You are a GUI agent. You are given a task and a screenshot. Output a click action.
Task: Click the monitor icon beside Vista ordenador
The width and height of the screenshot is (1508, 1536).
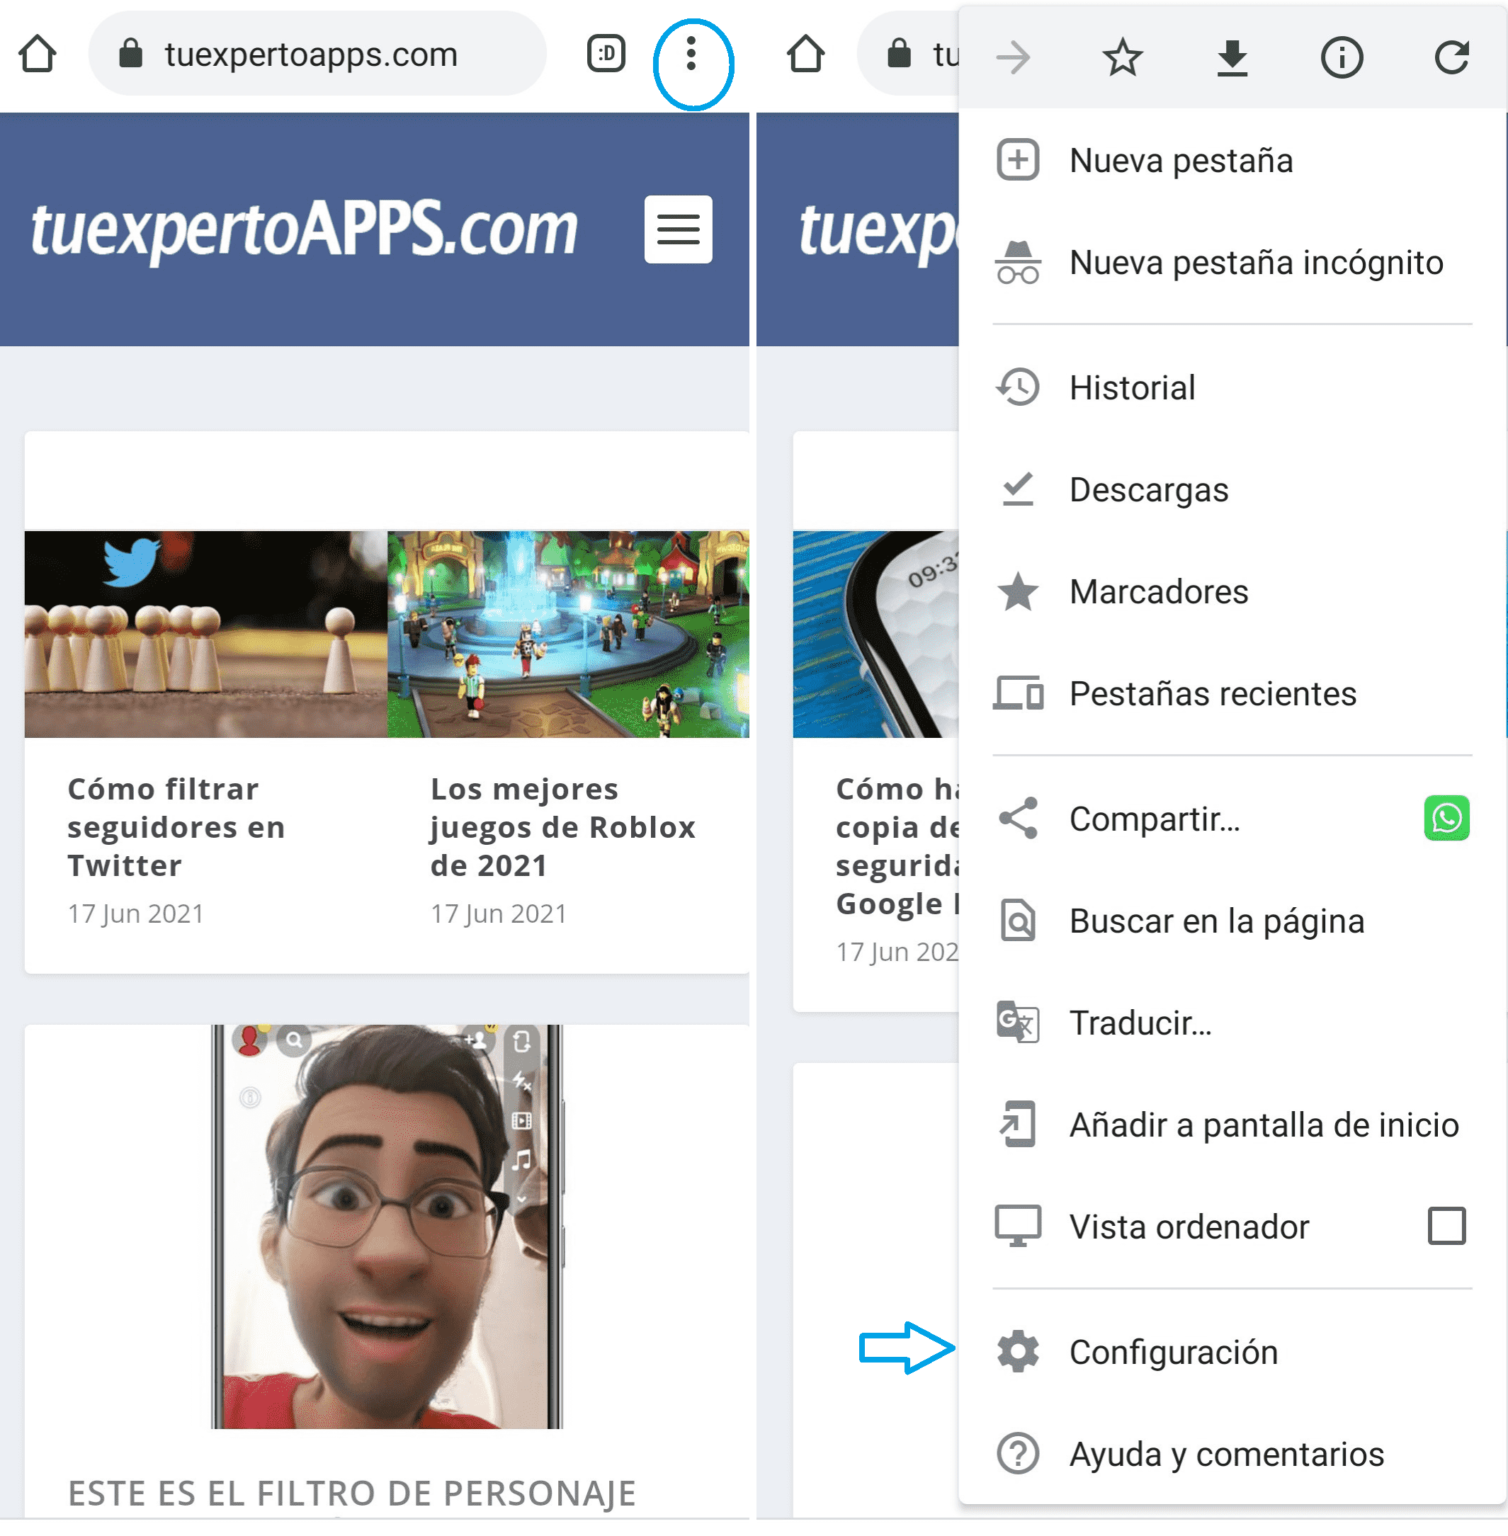click(x=1018, y=1227)
